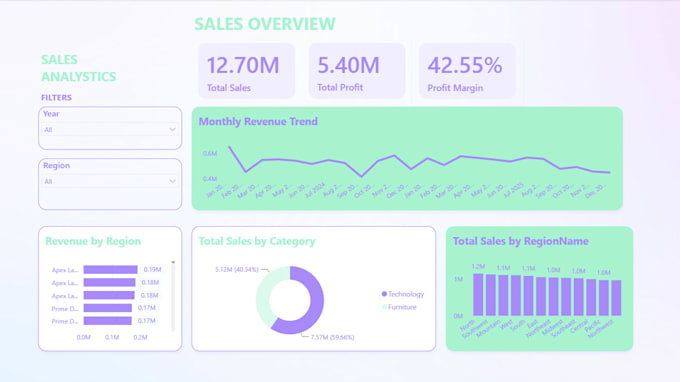Click the Total Sales by Category title

(257, 241)
